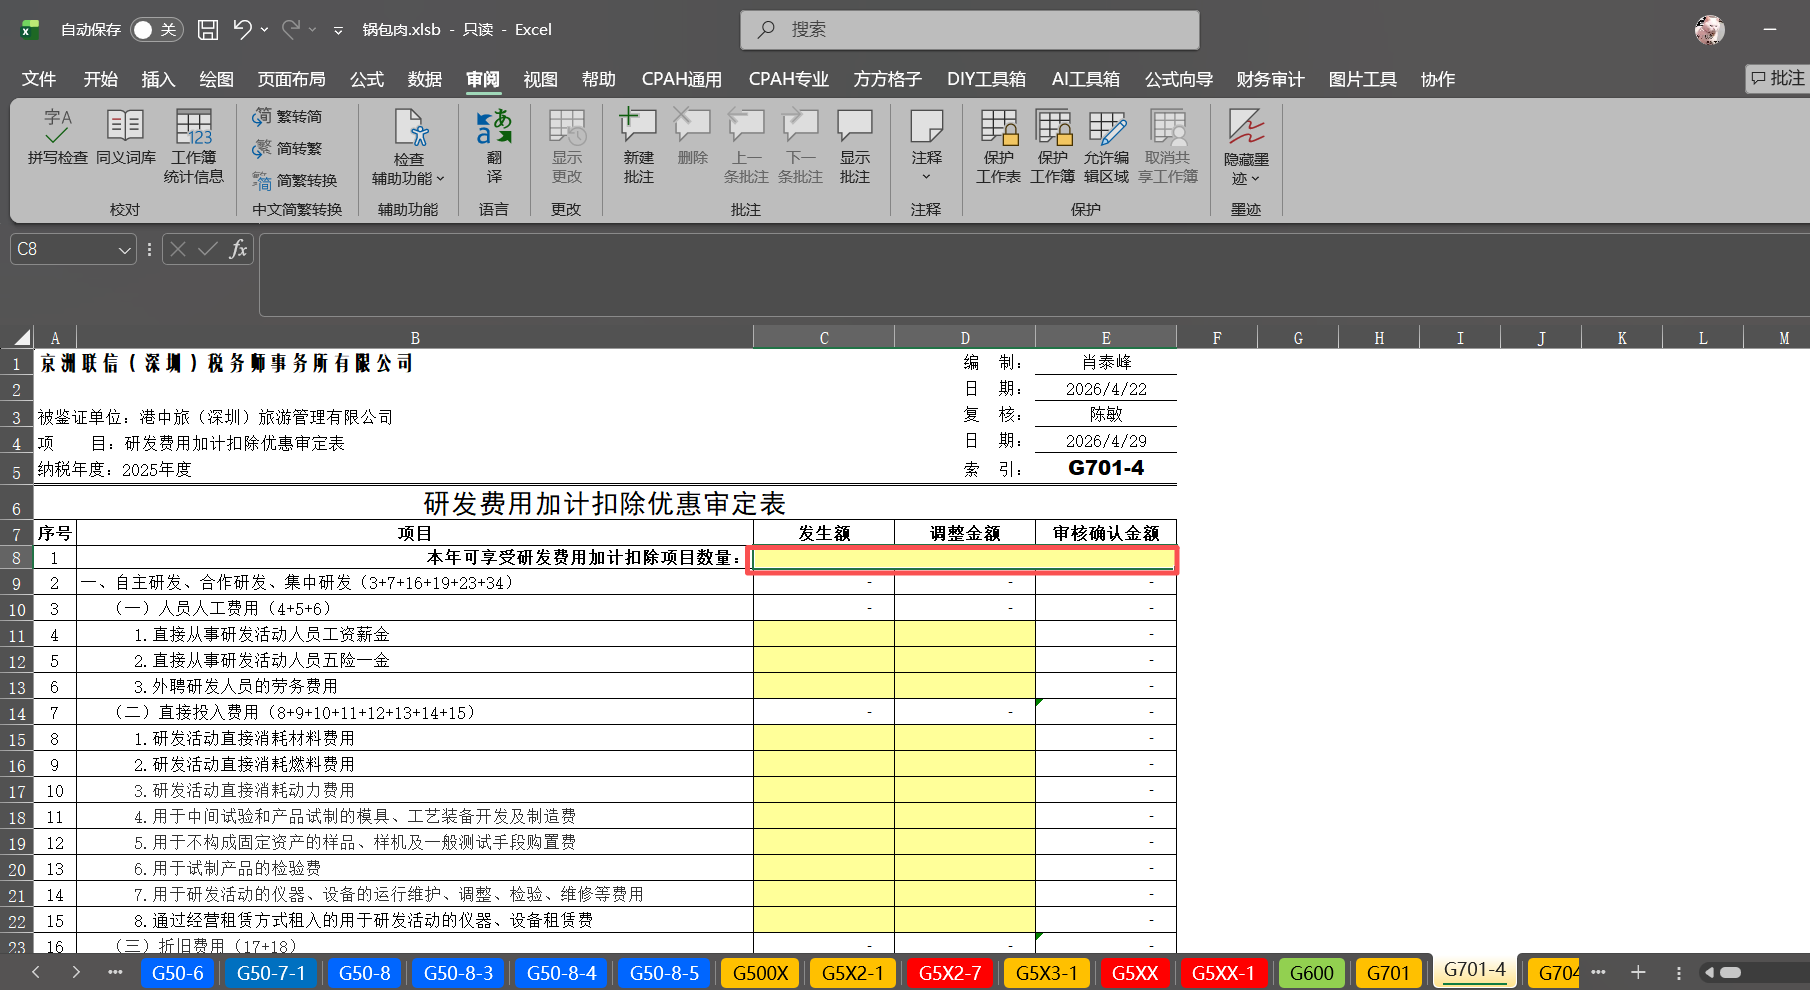This screenshot has height=990, width=1810.
Task: Click the Insert Function fx icon
Action: tap(238, 249)
